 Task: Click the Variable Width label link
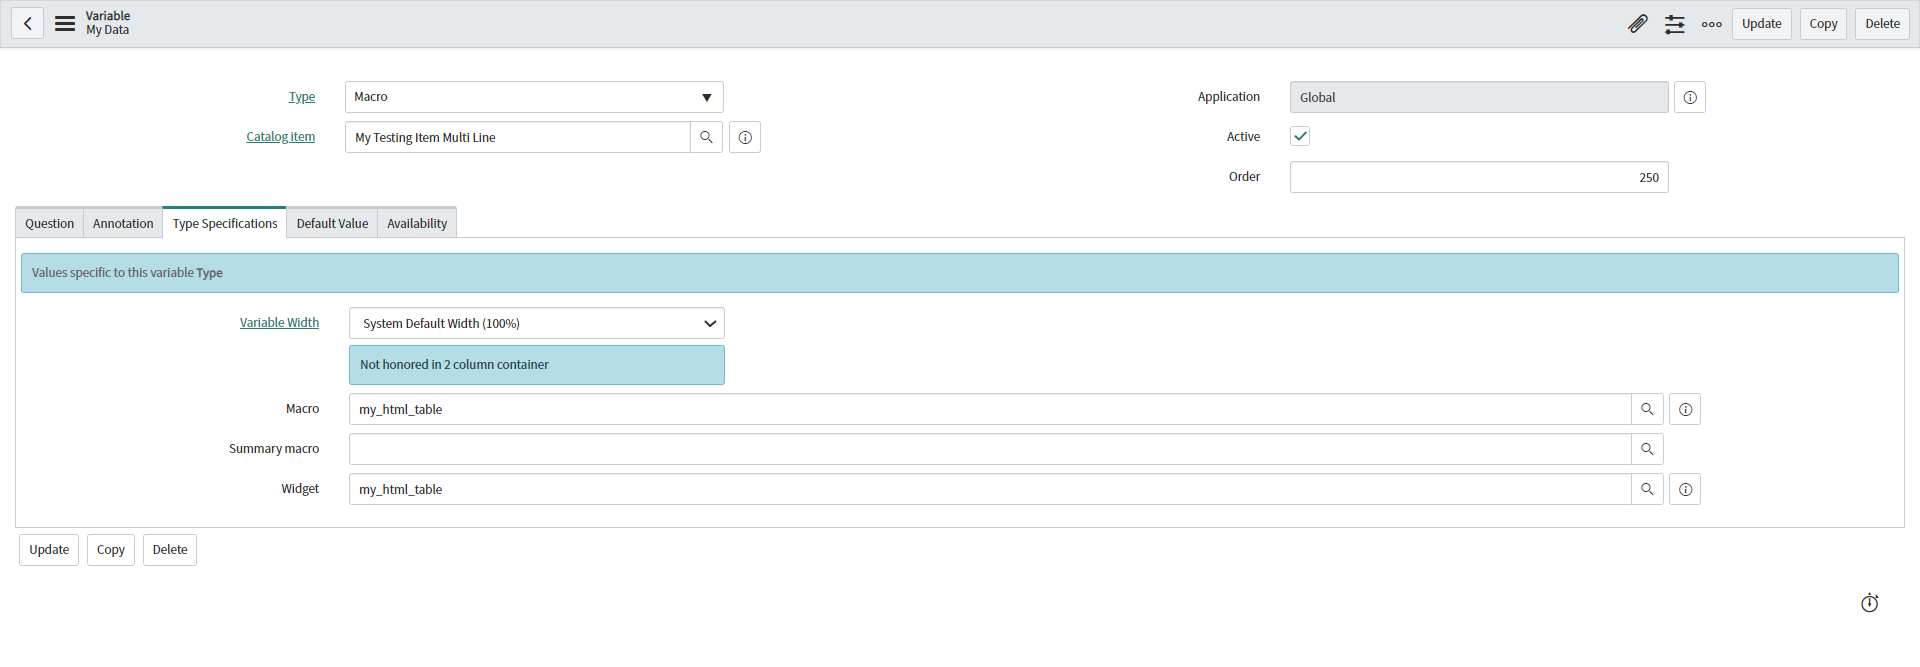279,323
